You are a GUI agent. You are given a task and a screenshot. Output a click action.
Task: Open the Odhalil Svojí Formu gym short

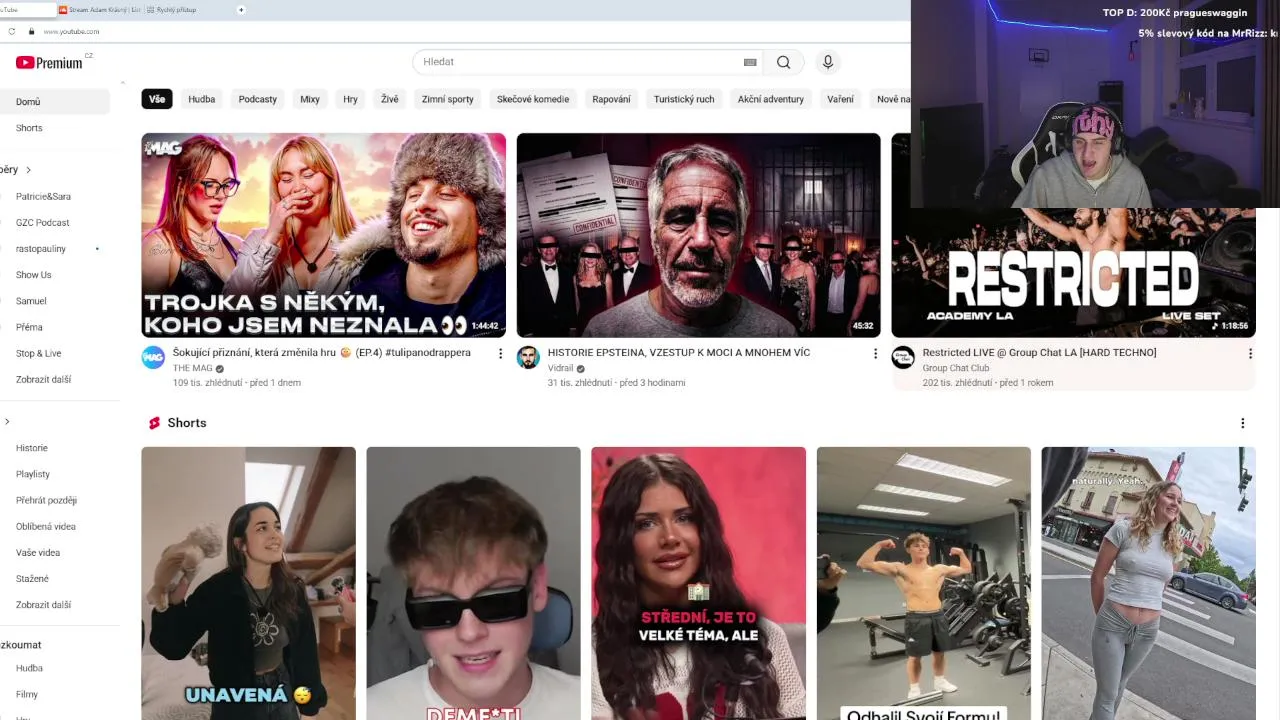(923, 583)
